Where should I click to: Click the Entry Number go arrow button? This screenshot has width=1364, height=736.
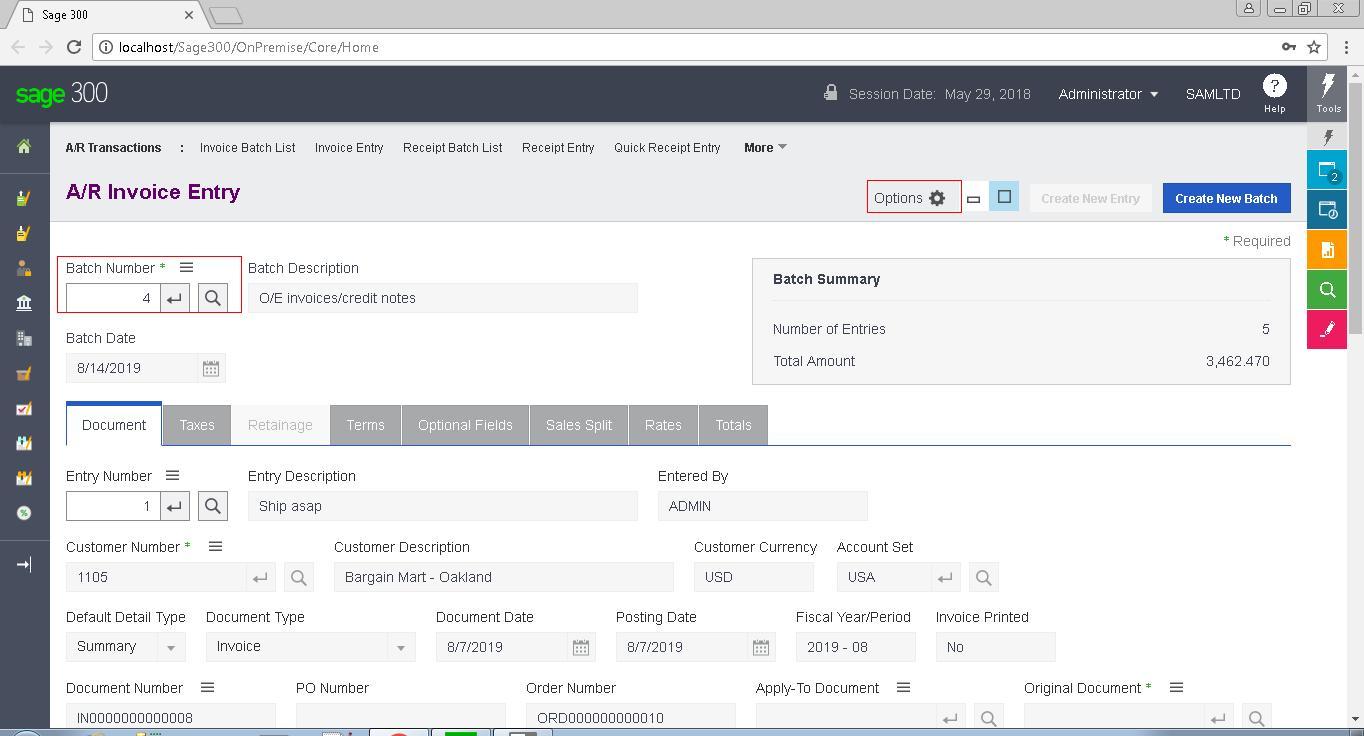pyautogui.click(x=175, y=506)
